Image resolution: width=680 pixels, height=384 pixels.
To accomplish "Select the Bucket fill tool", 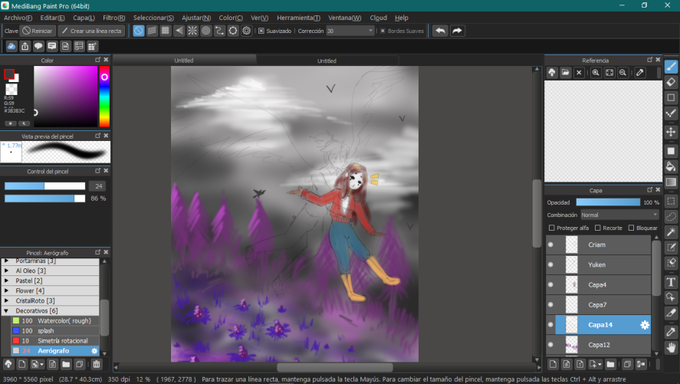I will (x=671, y=166).
